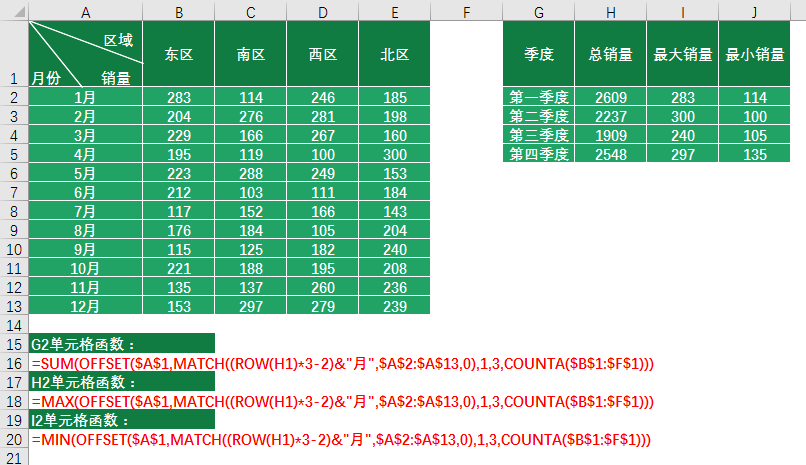The image size is (806, 465).
Task: Click the 1月 row label cell
Action: click(x=85, y=97)
